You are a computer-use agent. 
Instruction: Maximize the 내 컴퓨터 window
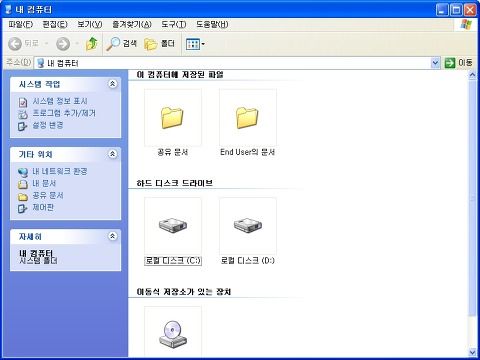click(456, 10)
